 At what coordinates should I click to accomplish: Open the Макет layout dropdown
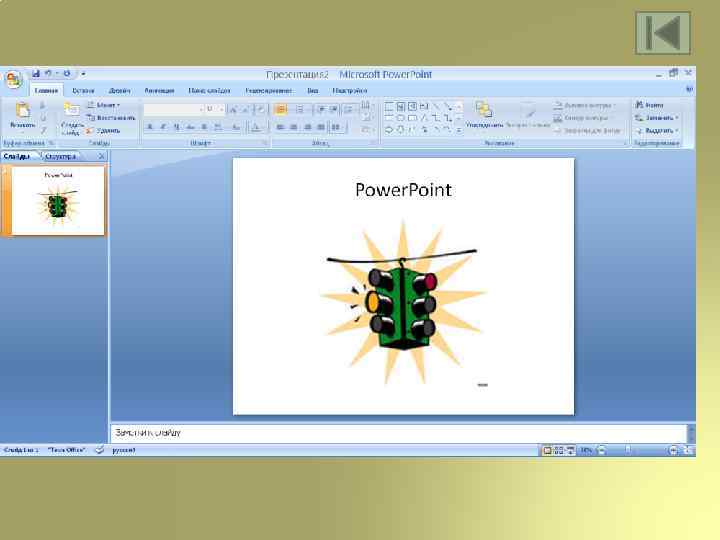[x=104, y=105]
